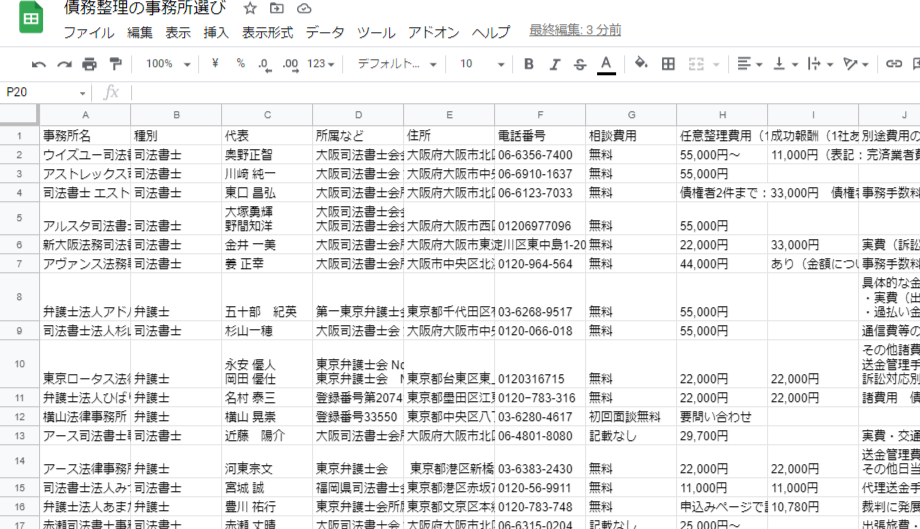920x529 pixels.
Task: Select the paint format roller tool
Action: coord(115,64)
